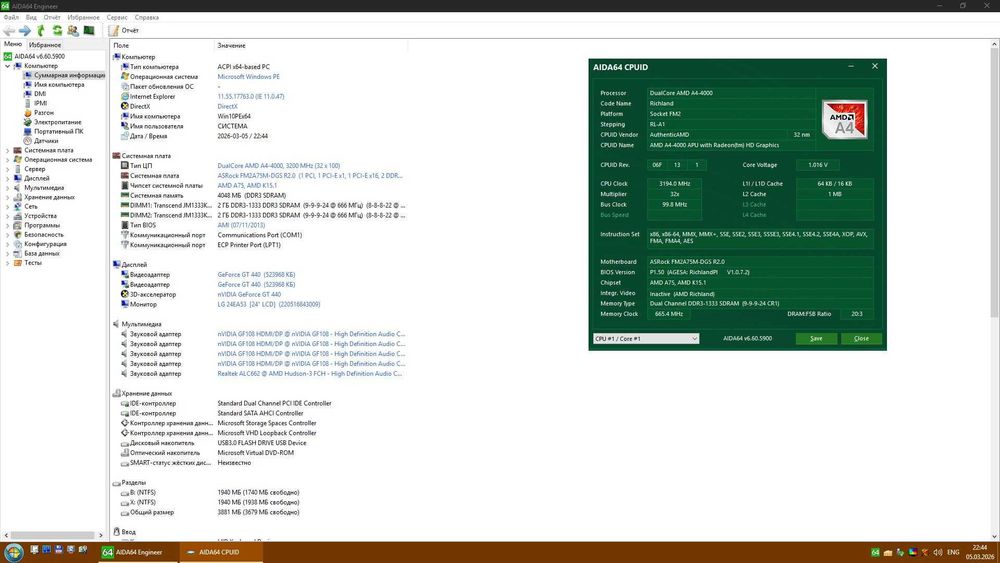
Task: Click the green Refresh toolbar icon
Action: coord(57,31)
